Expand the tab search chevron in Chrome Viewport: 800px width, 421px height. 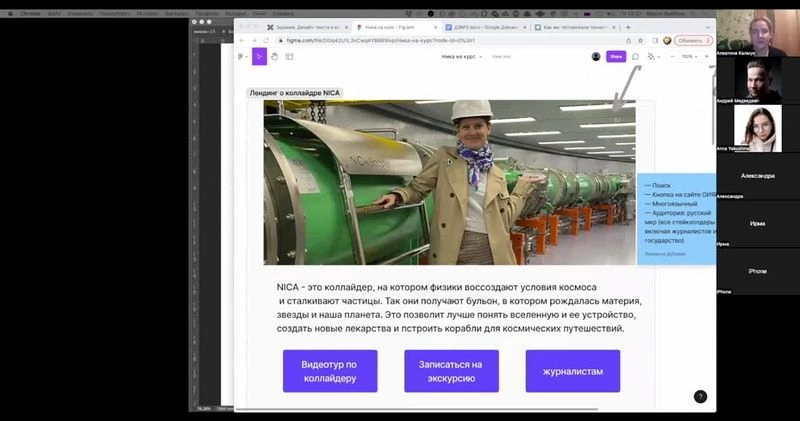[x=708, y=27]
